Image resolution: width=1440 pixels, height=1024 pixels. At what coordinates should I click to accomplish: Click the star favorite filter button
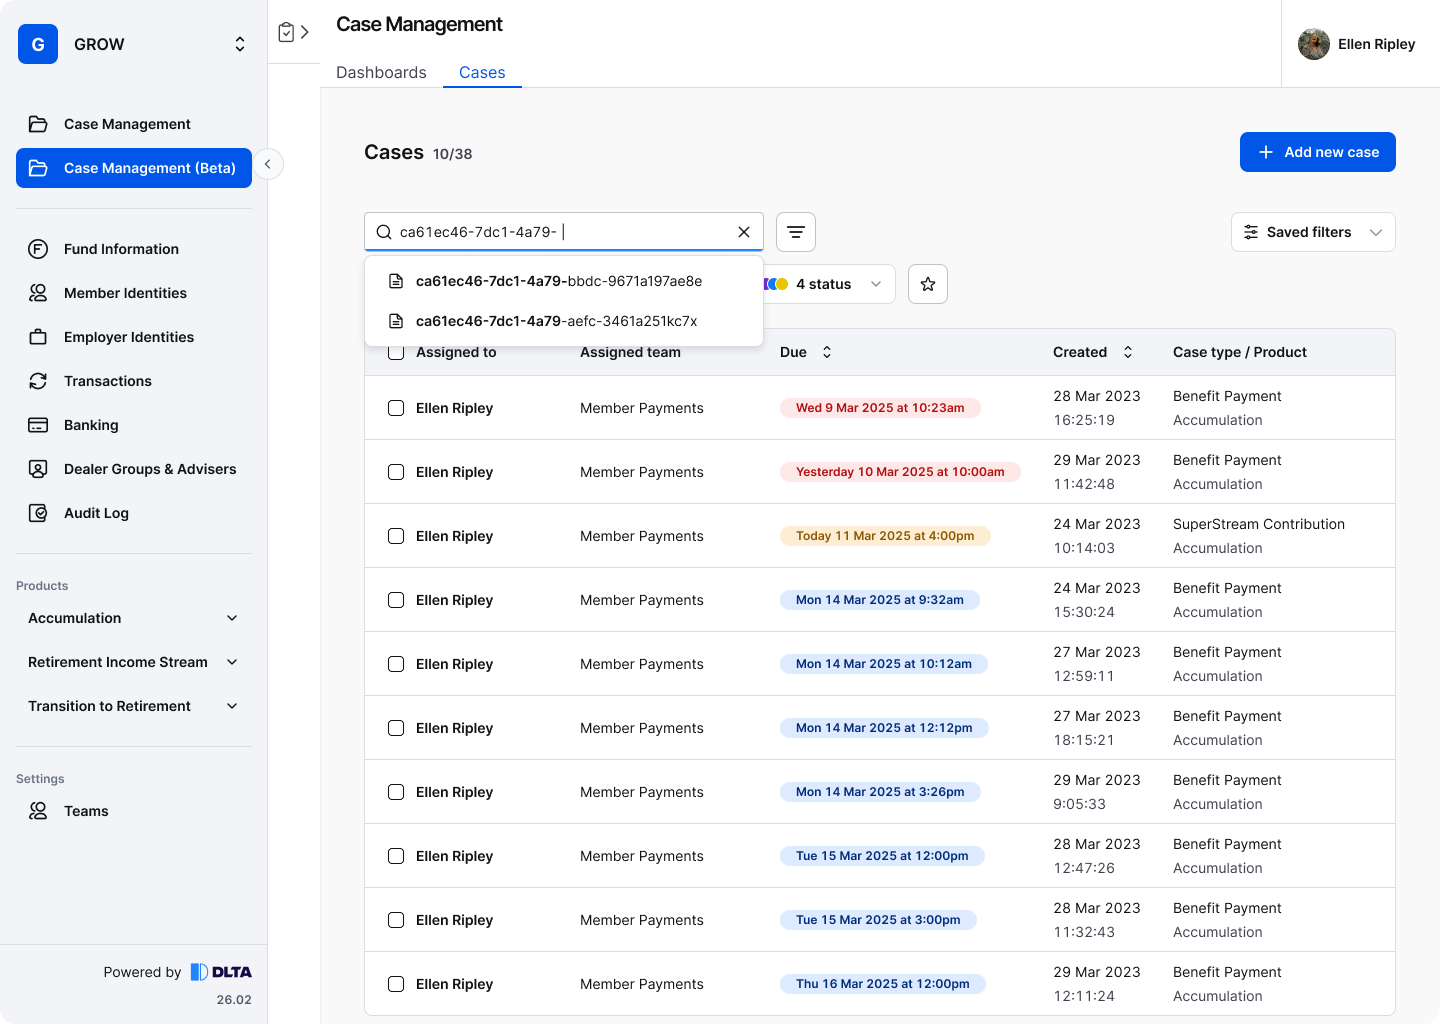[x=927, y=284]
